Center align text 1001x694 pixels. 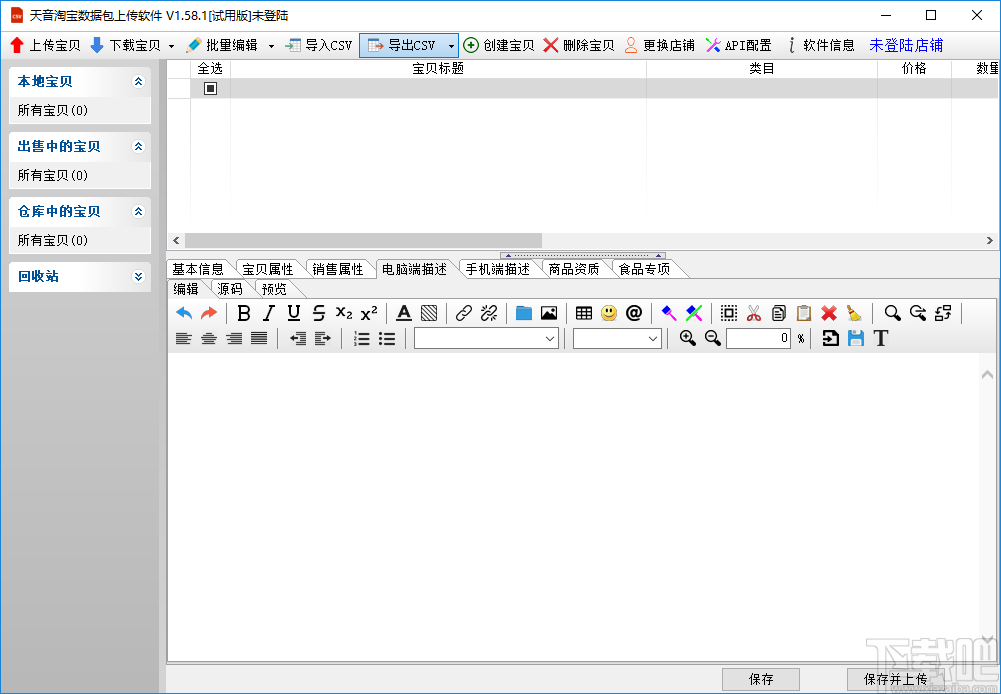click(x=209, y=338)
